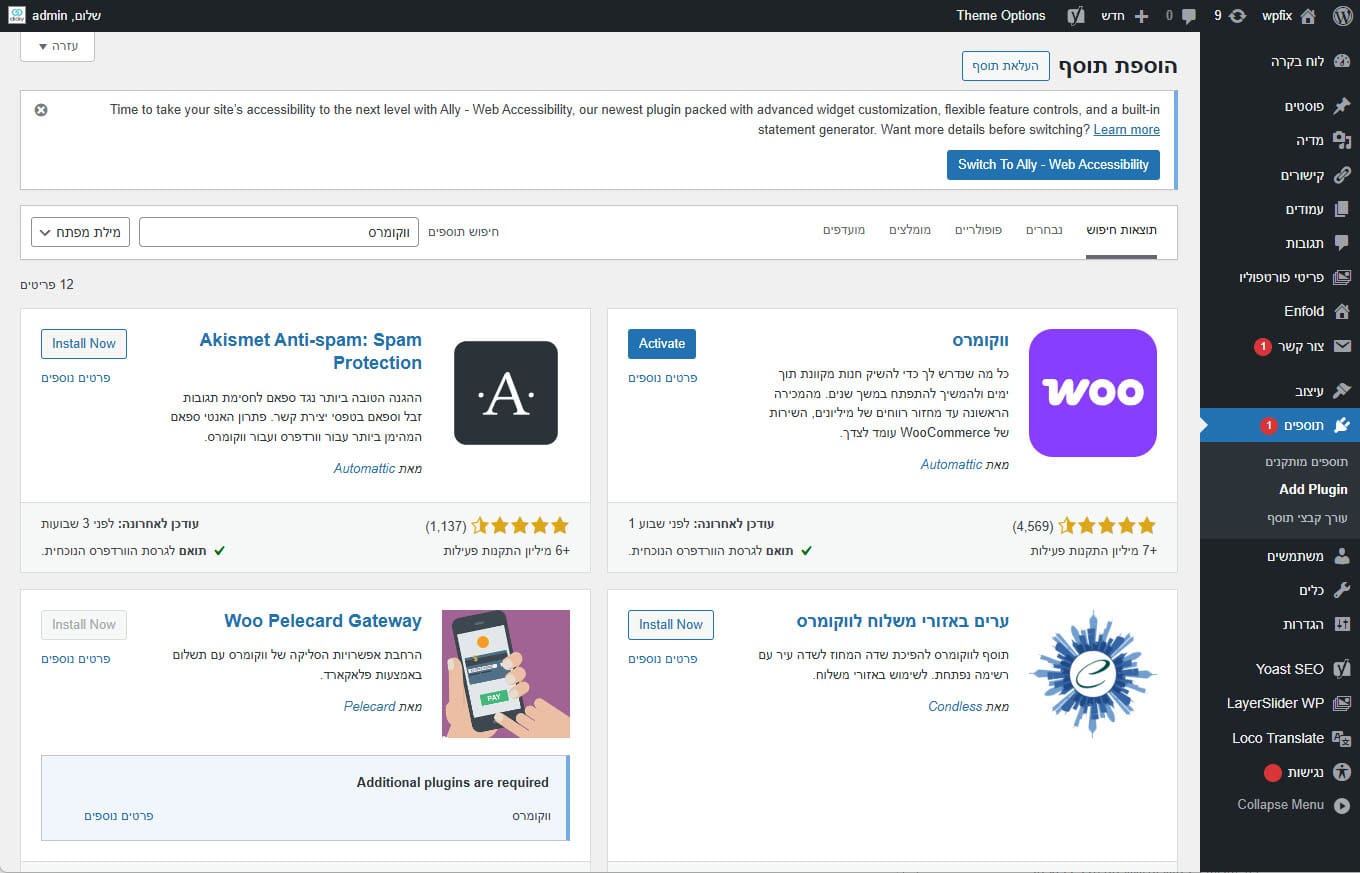Click Switch To Ally - Web Accessibility button
1360x873 pixels.
coord(1053,164)
